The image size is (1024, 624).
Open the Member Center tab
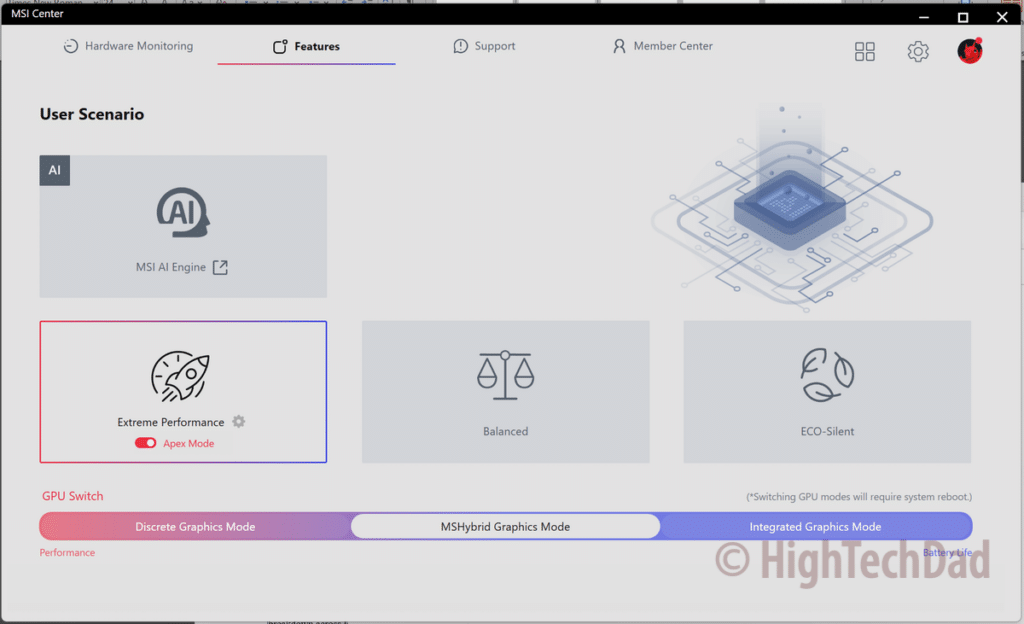pyautogui.click(x=663, y=46)
